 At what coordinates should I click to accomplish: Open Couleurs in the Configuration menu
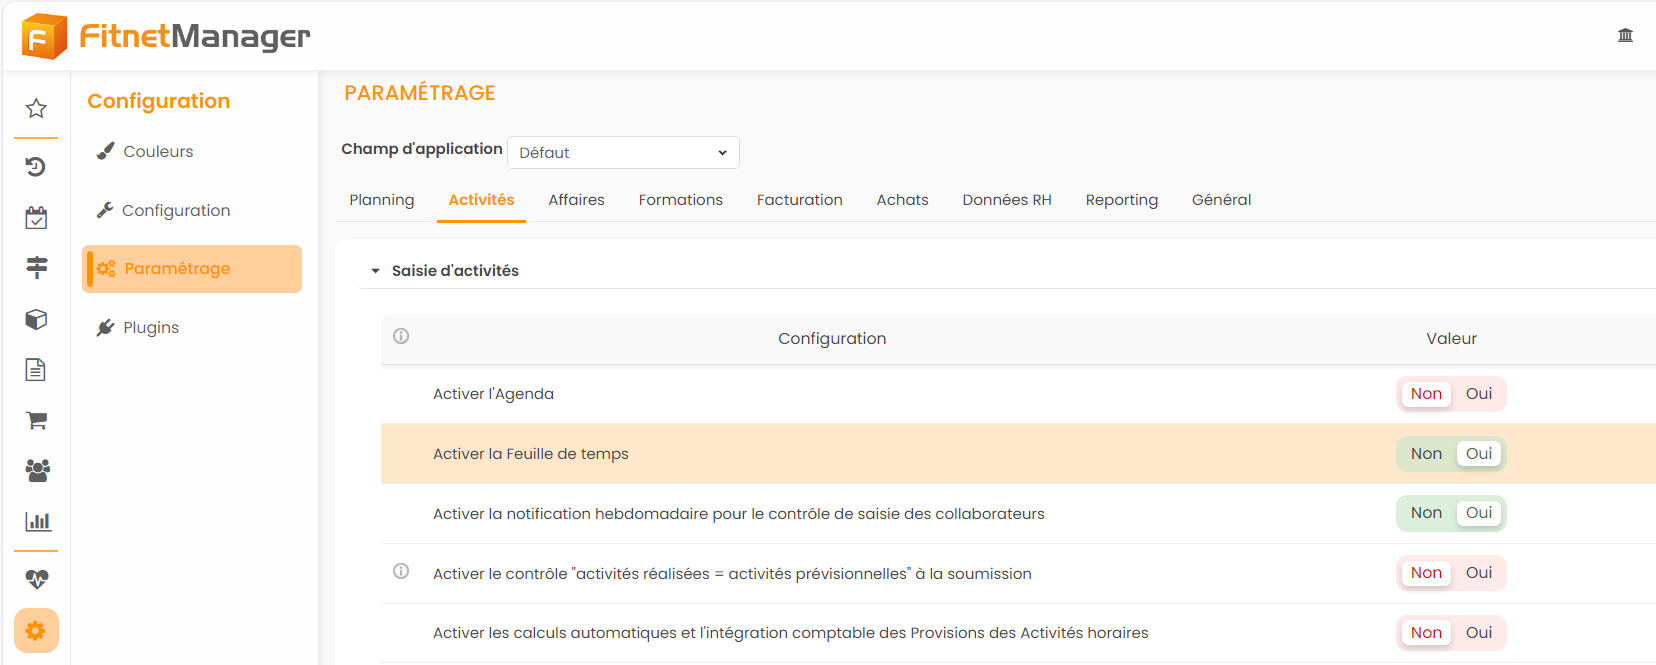[157, 152]
